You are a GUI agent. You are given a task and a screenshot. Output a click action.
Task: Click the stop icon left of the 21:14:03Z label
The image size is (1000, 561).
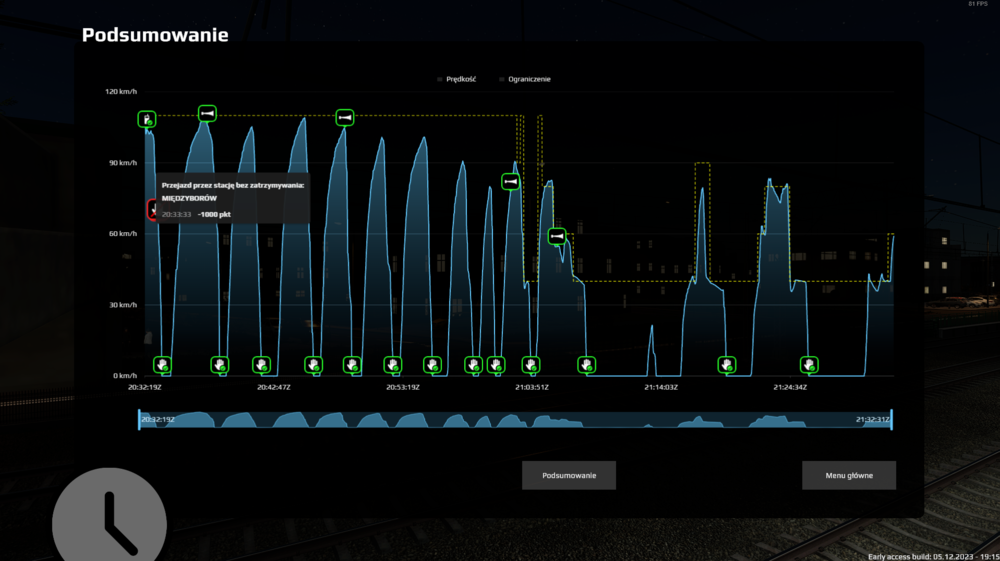pyautogui.click(x=587, y=364)
